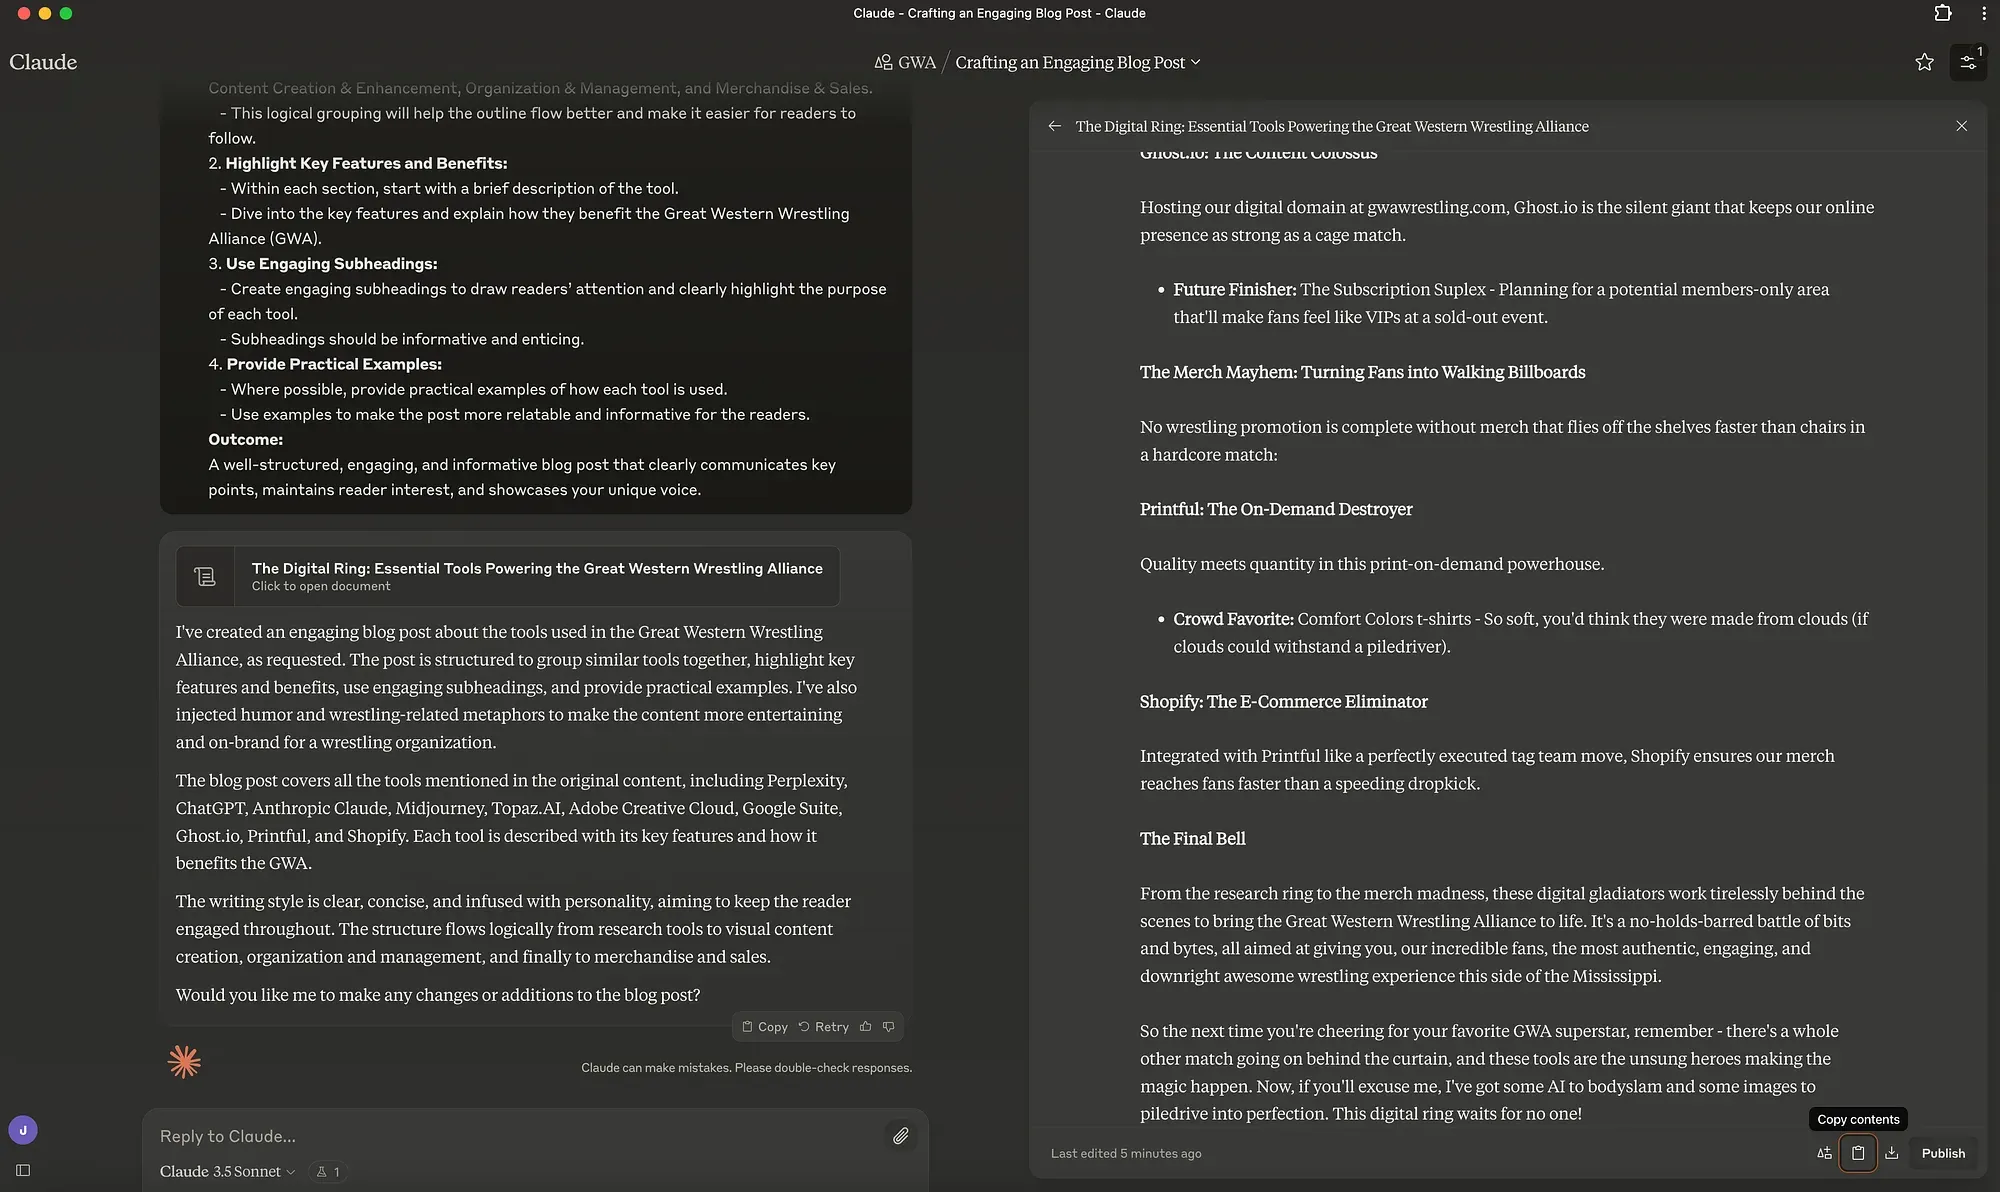Click the 'Future Finisher:' bullet text
Viewport: 2000px width, 1192px height.
tap(1235, 289)
